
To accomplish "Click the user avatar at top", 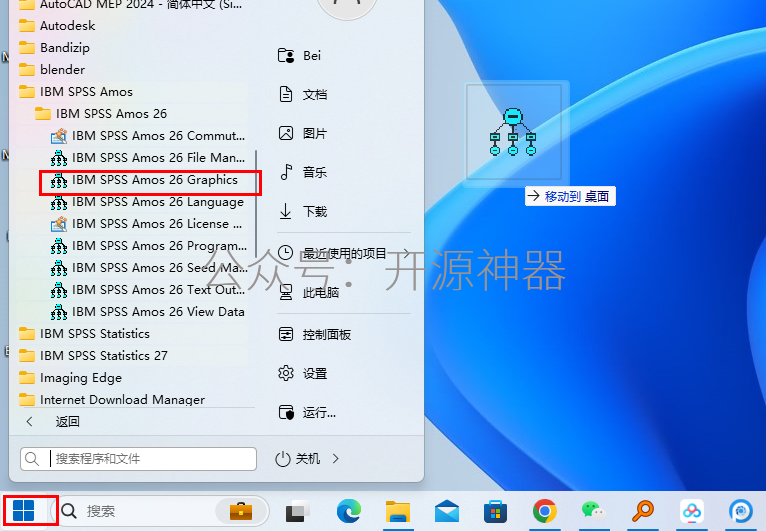I will [347, 7].
